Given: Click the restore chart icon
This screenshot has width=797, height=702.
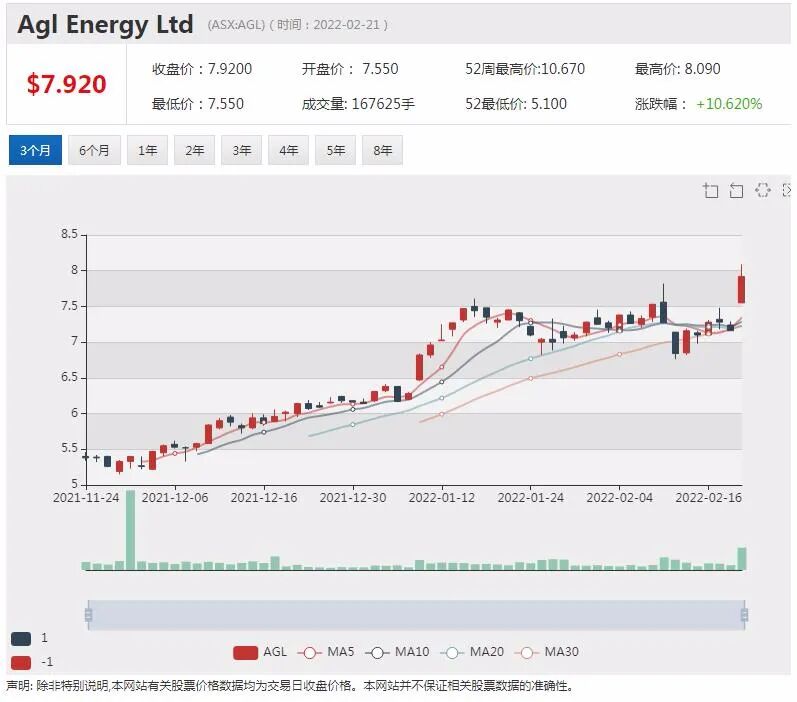Looking at the screenshot, I should (x=762, y=190).
